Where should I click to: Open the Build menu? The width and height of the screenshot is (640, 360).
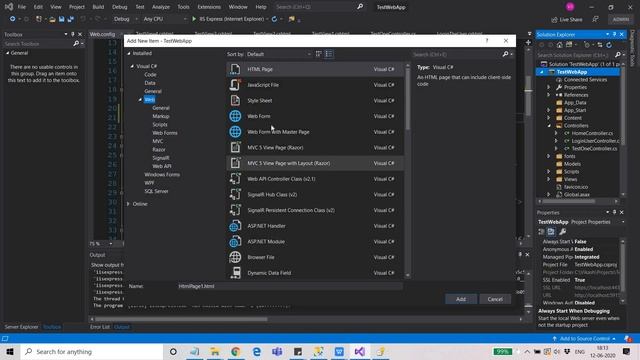pyautogui.click(x=98, y=7)
